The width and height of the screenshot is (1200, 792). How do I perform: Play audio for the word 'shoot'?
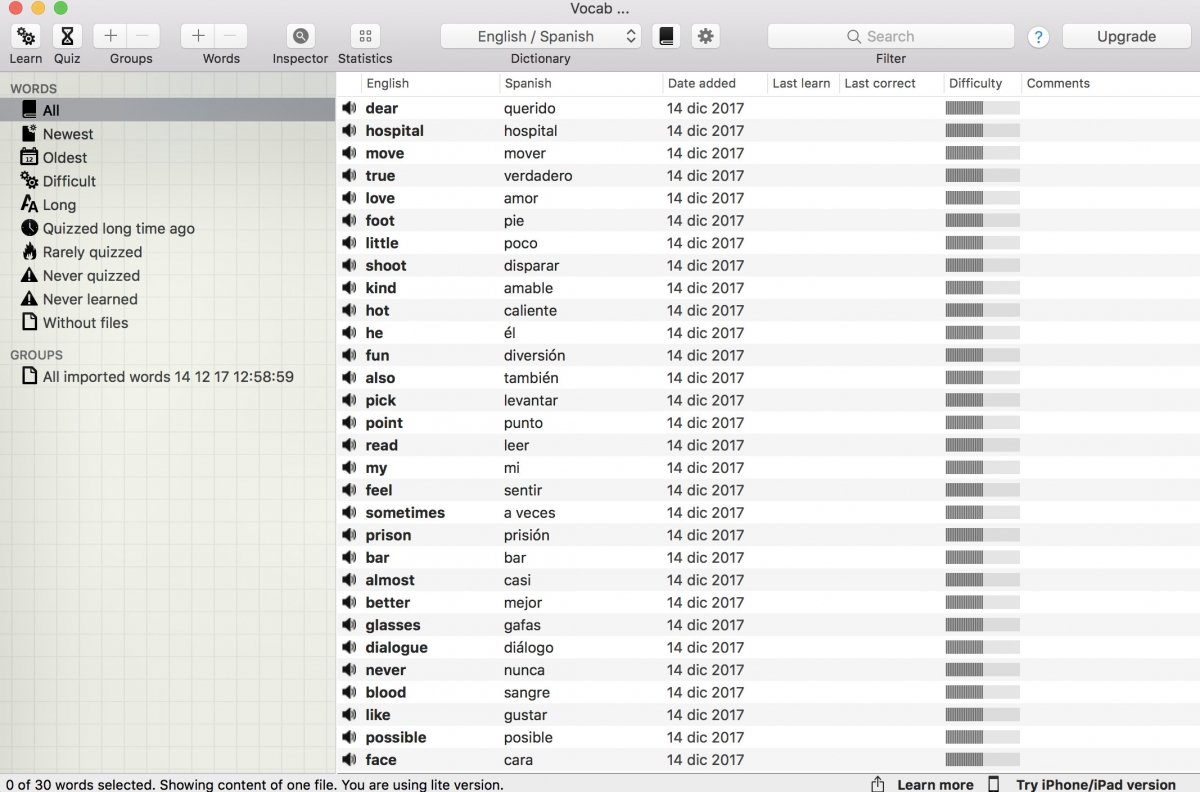click(349, 265)
